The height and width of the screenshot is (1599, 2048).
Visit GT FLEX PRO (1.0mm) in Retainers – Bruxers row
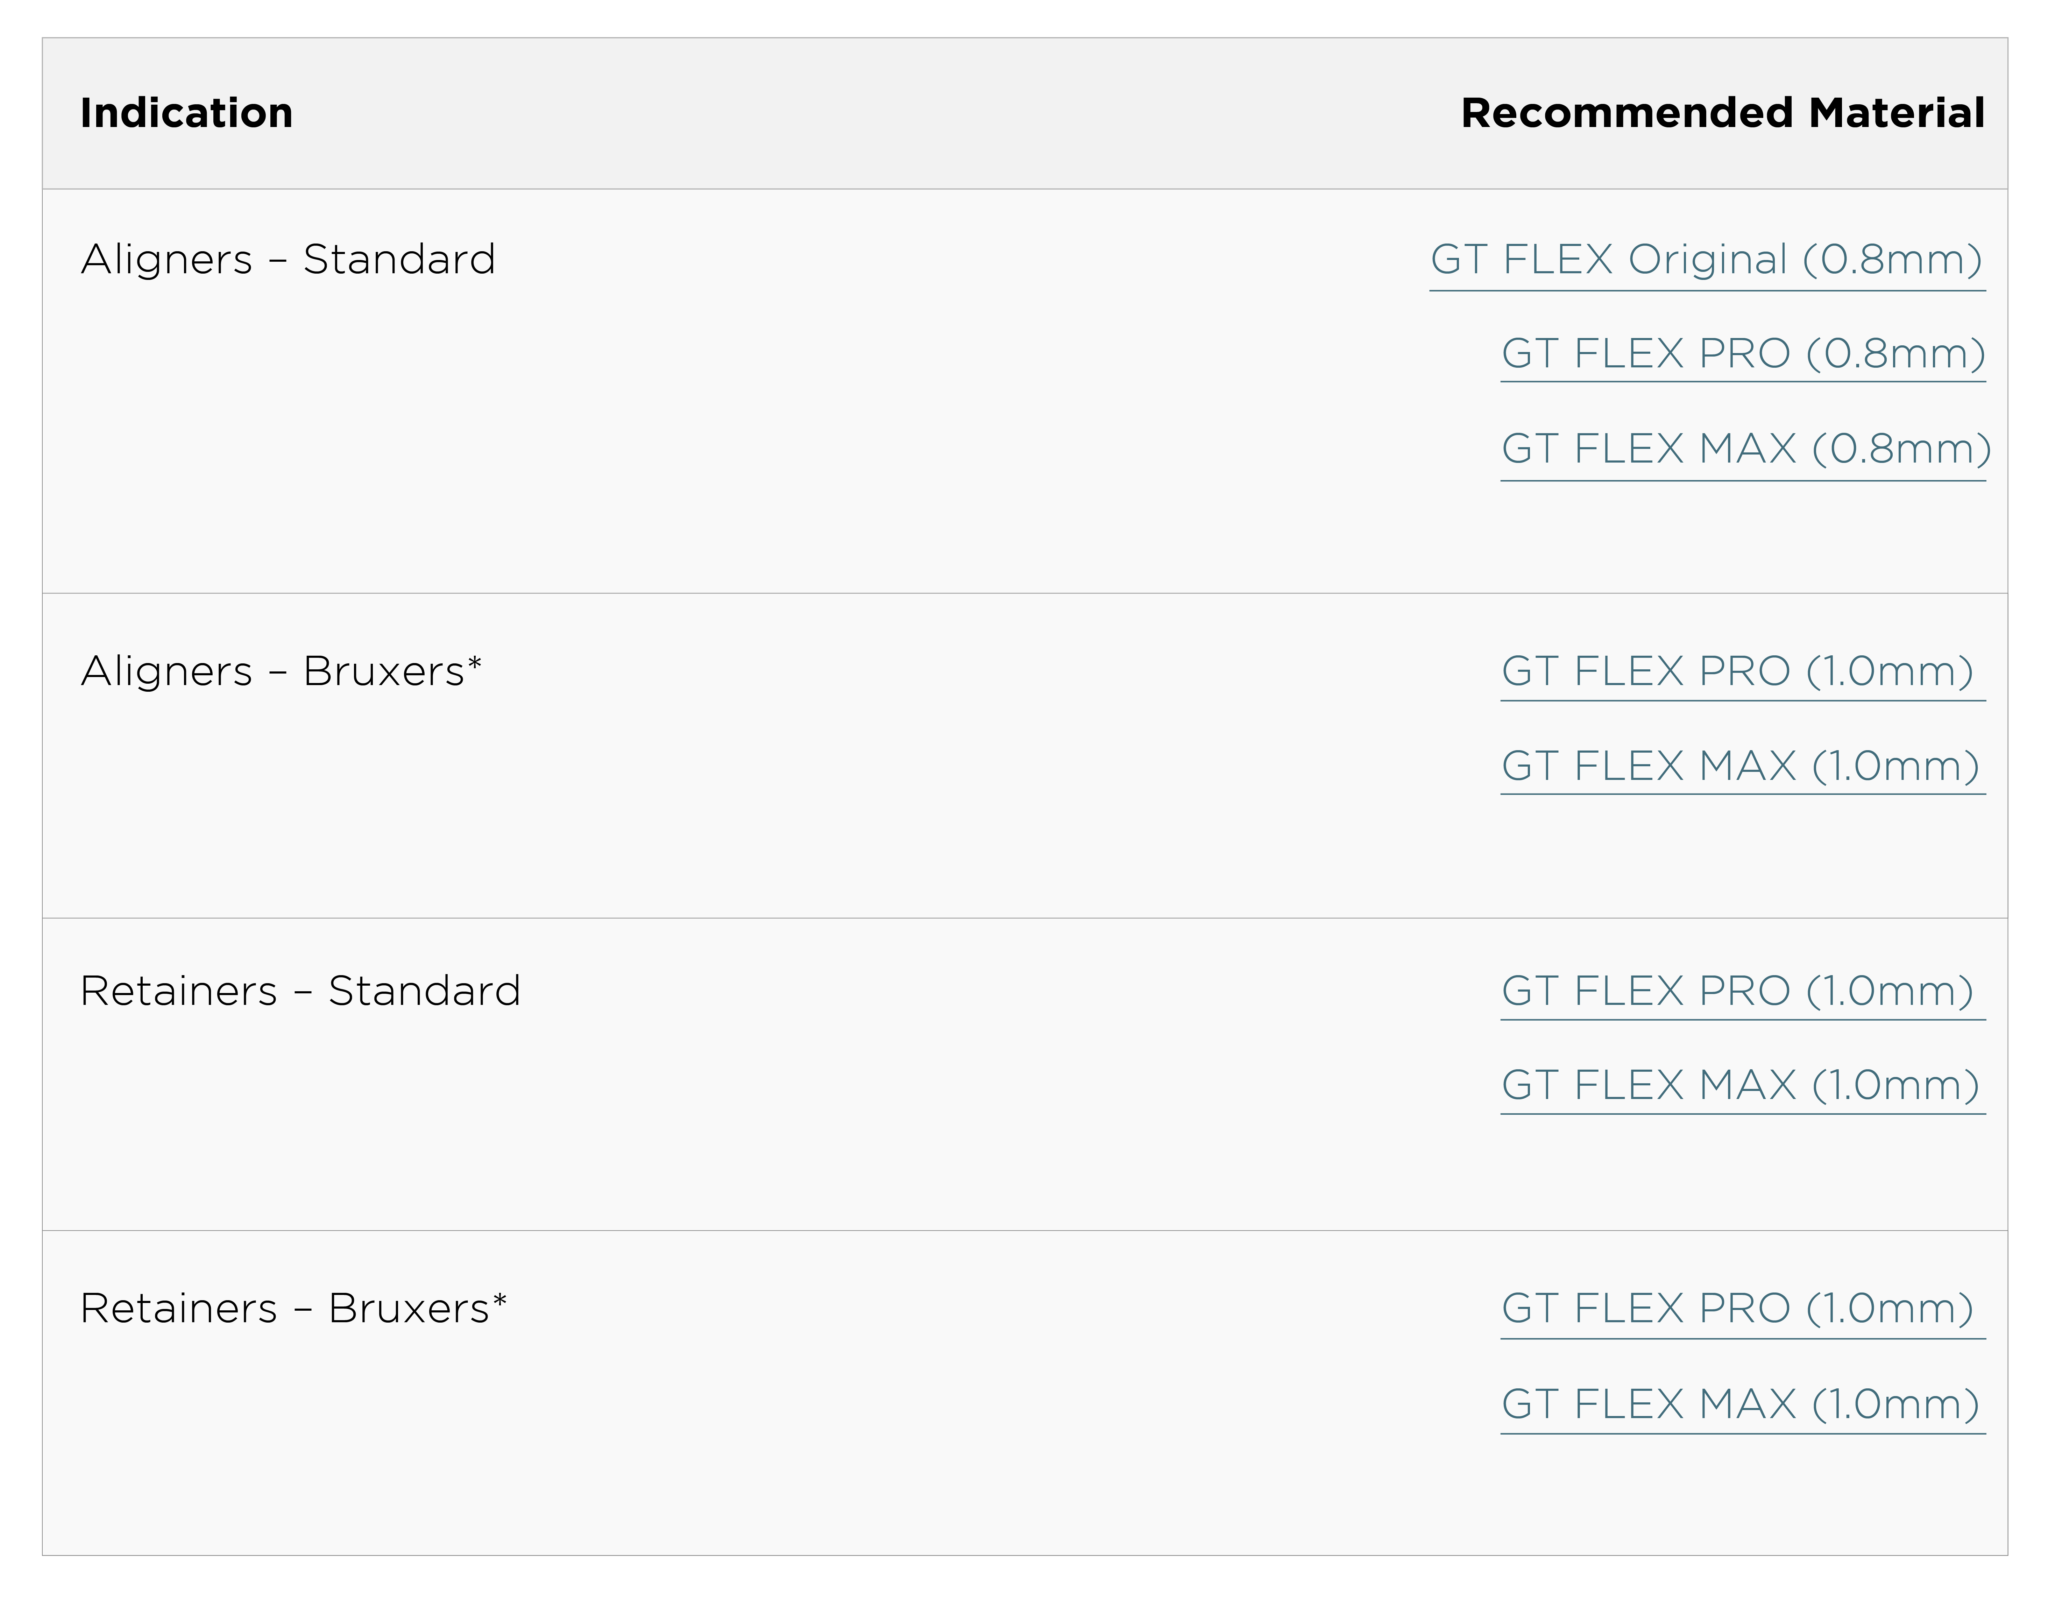pos(1738,1308)
